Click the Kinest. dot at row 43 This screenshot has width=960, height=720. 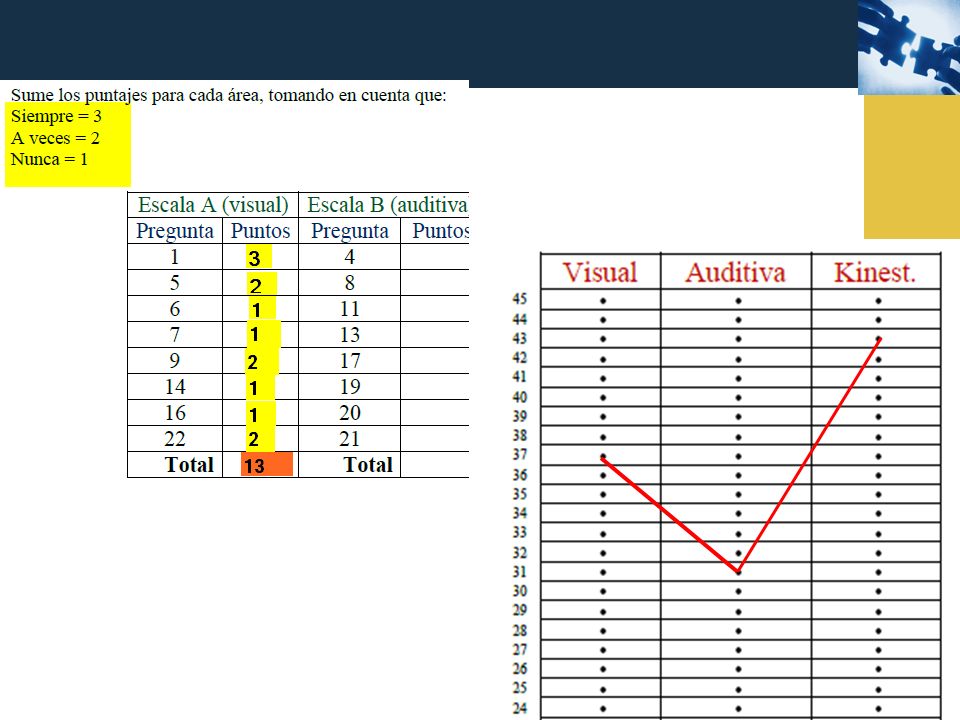click(879, 339)
